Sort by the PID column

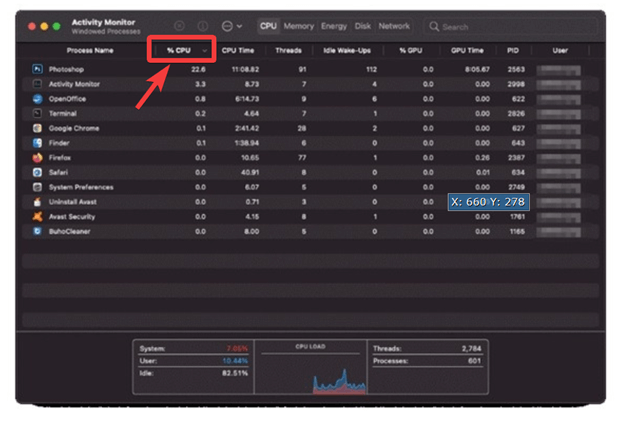click(x=513, y=51)
